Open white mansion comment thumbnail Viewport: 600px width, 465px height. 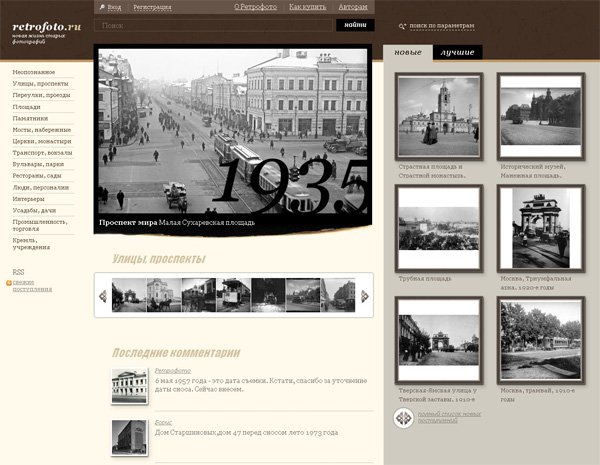(129, 386)
